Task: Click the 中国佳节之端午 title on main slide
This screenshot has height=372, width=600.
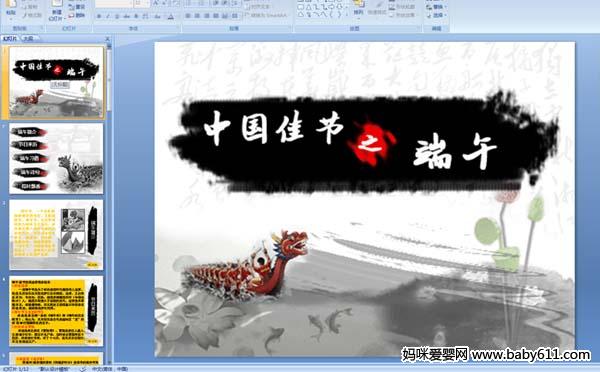Action: [350, 140]
